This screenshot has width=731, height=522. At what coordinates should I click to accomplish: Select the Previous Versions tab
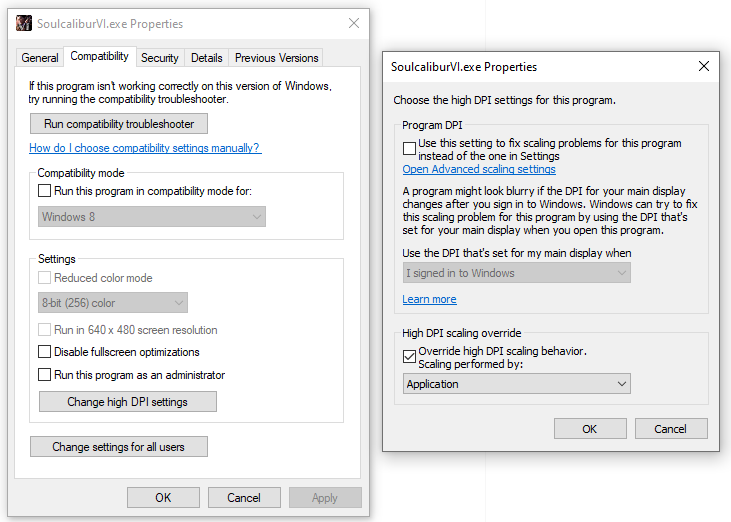pyautogui.click(x=277, y=58)
